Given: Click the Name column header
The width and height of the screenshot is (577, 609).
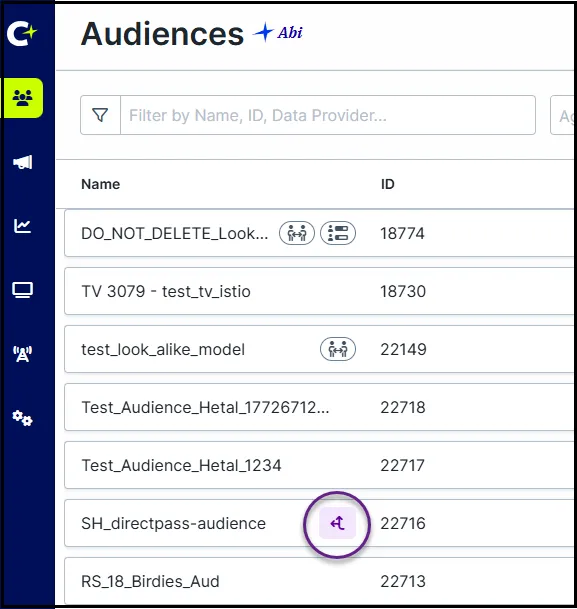Looking at the screenshot, I should pos(101,184).
